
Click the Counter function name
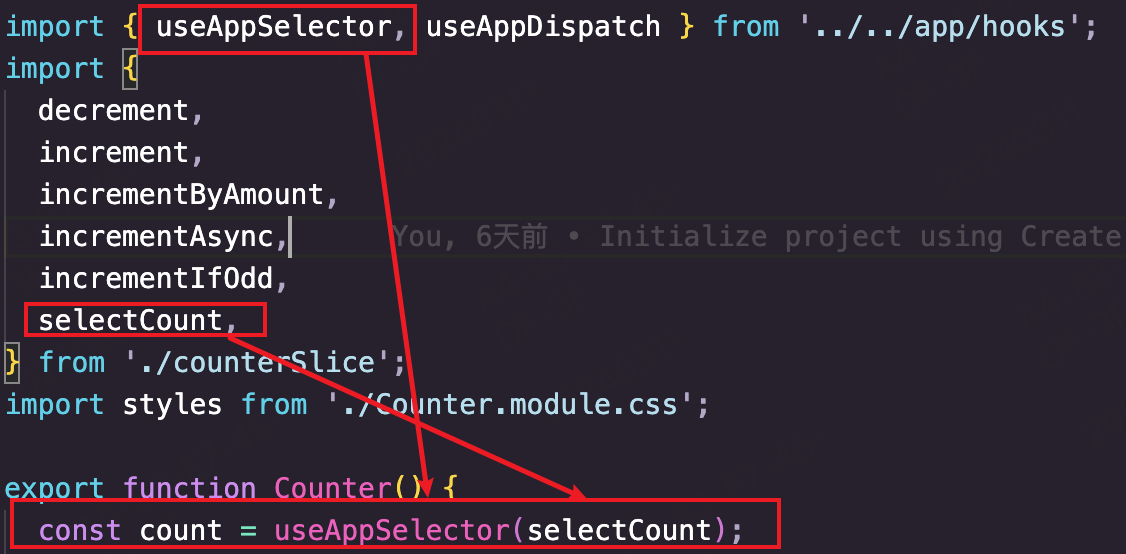332,489
